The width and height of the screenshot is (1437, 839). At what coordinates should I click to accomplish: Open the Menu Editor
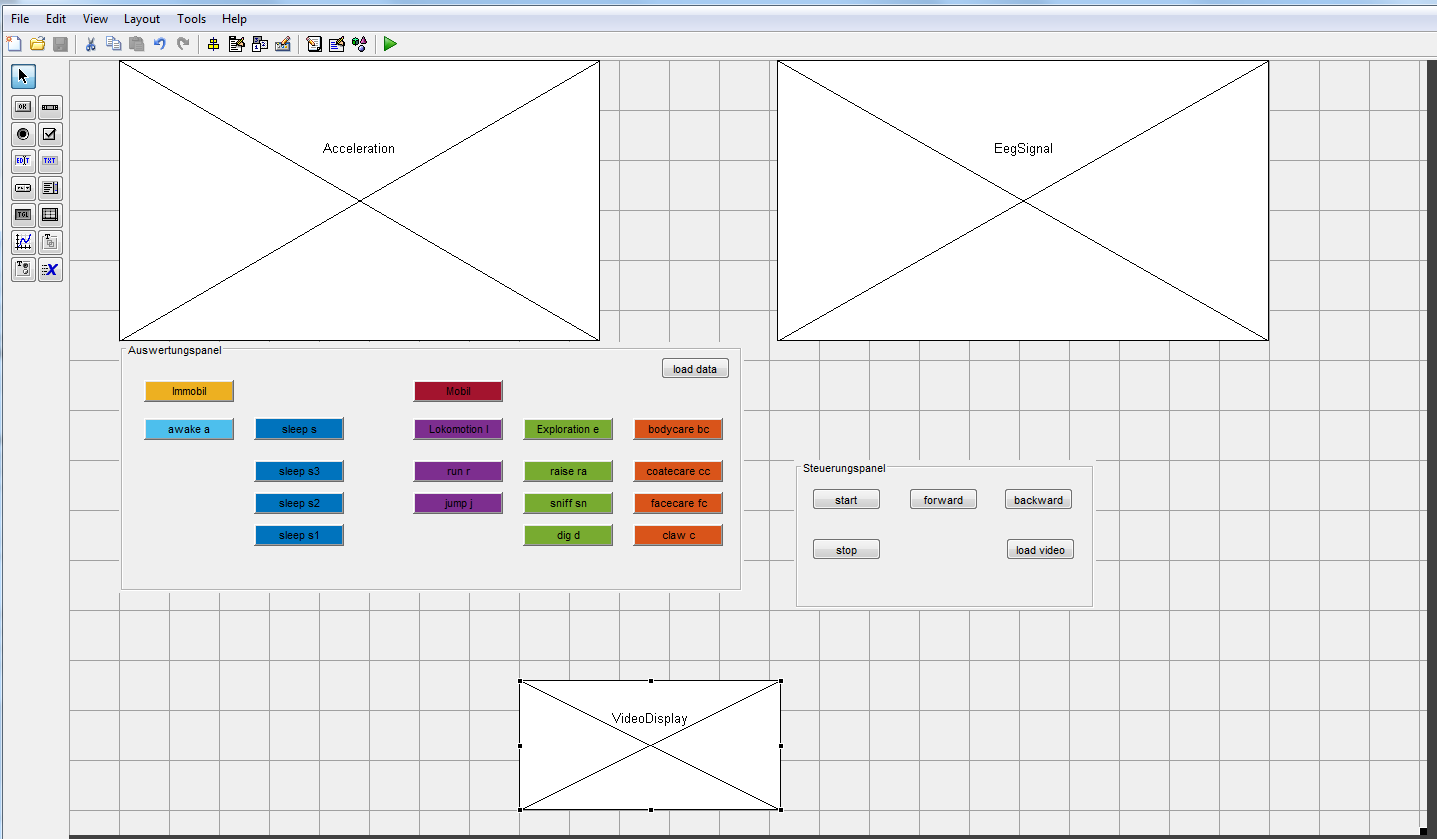point(237,44)
